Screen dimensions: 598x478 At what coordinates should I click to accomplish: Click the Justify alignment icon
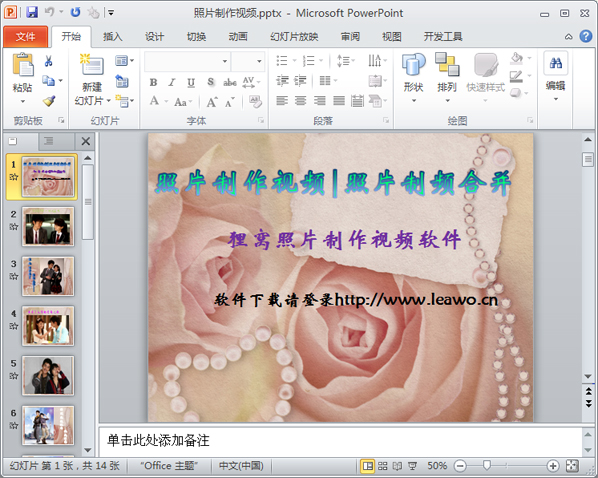339,100
